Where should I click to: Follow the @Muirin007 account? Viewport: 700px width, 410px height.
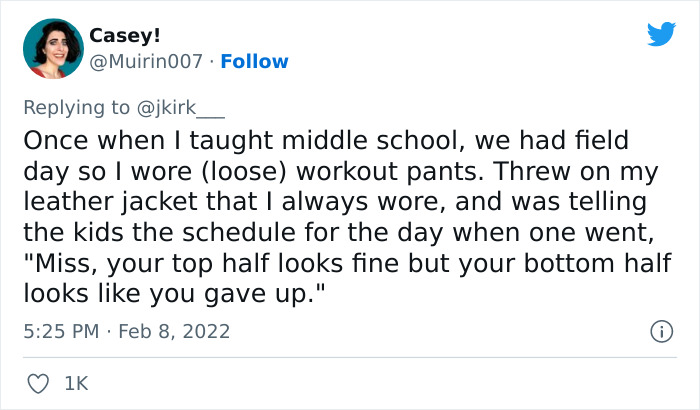click(254, 62)
